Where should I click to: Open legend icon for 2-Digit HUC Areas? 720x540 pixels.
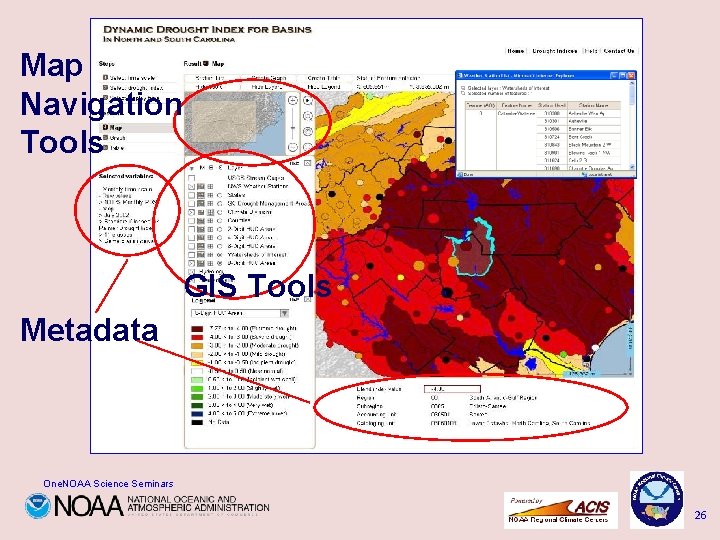coord(201,229)
